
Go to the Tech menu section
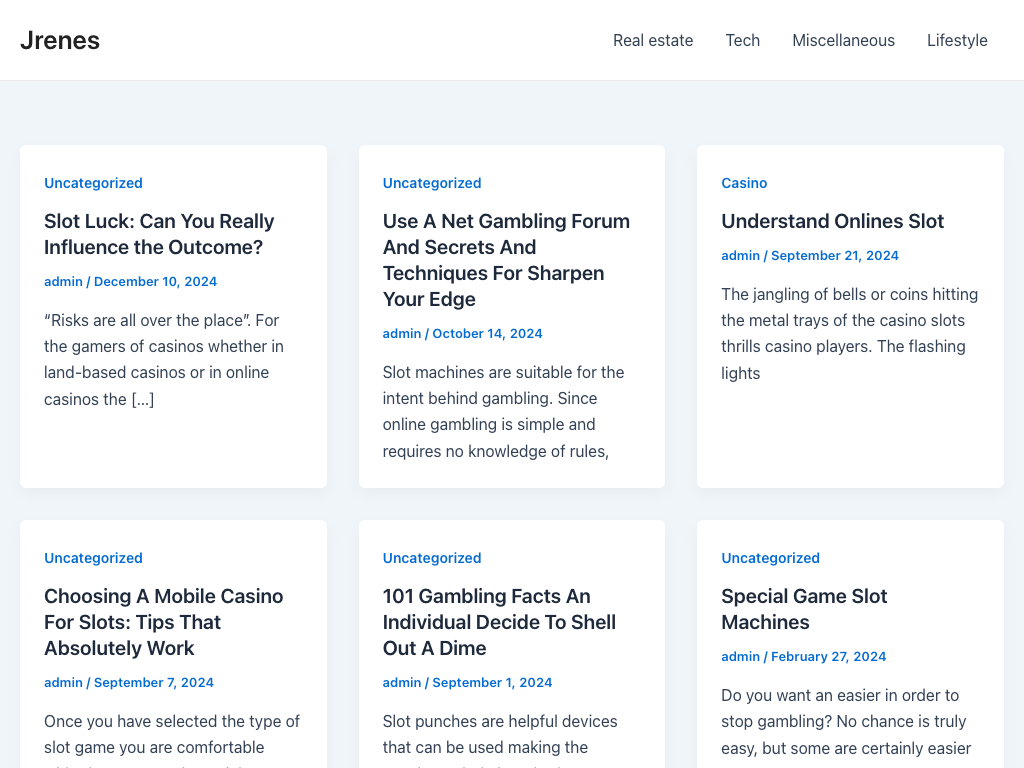pos(742,40)
